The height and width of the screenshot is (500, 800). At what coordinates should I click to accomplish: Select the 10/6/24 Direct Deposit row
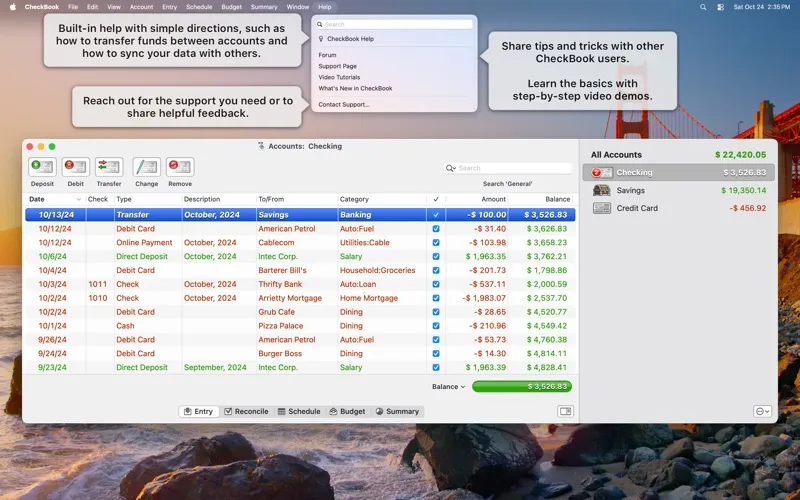(x=300, y=257)
